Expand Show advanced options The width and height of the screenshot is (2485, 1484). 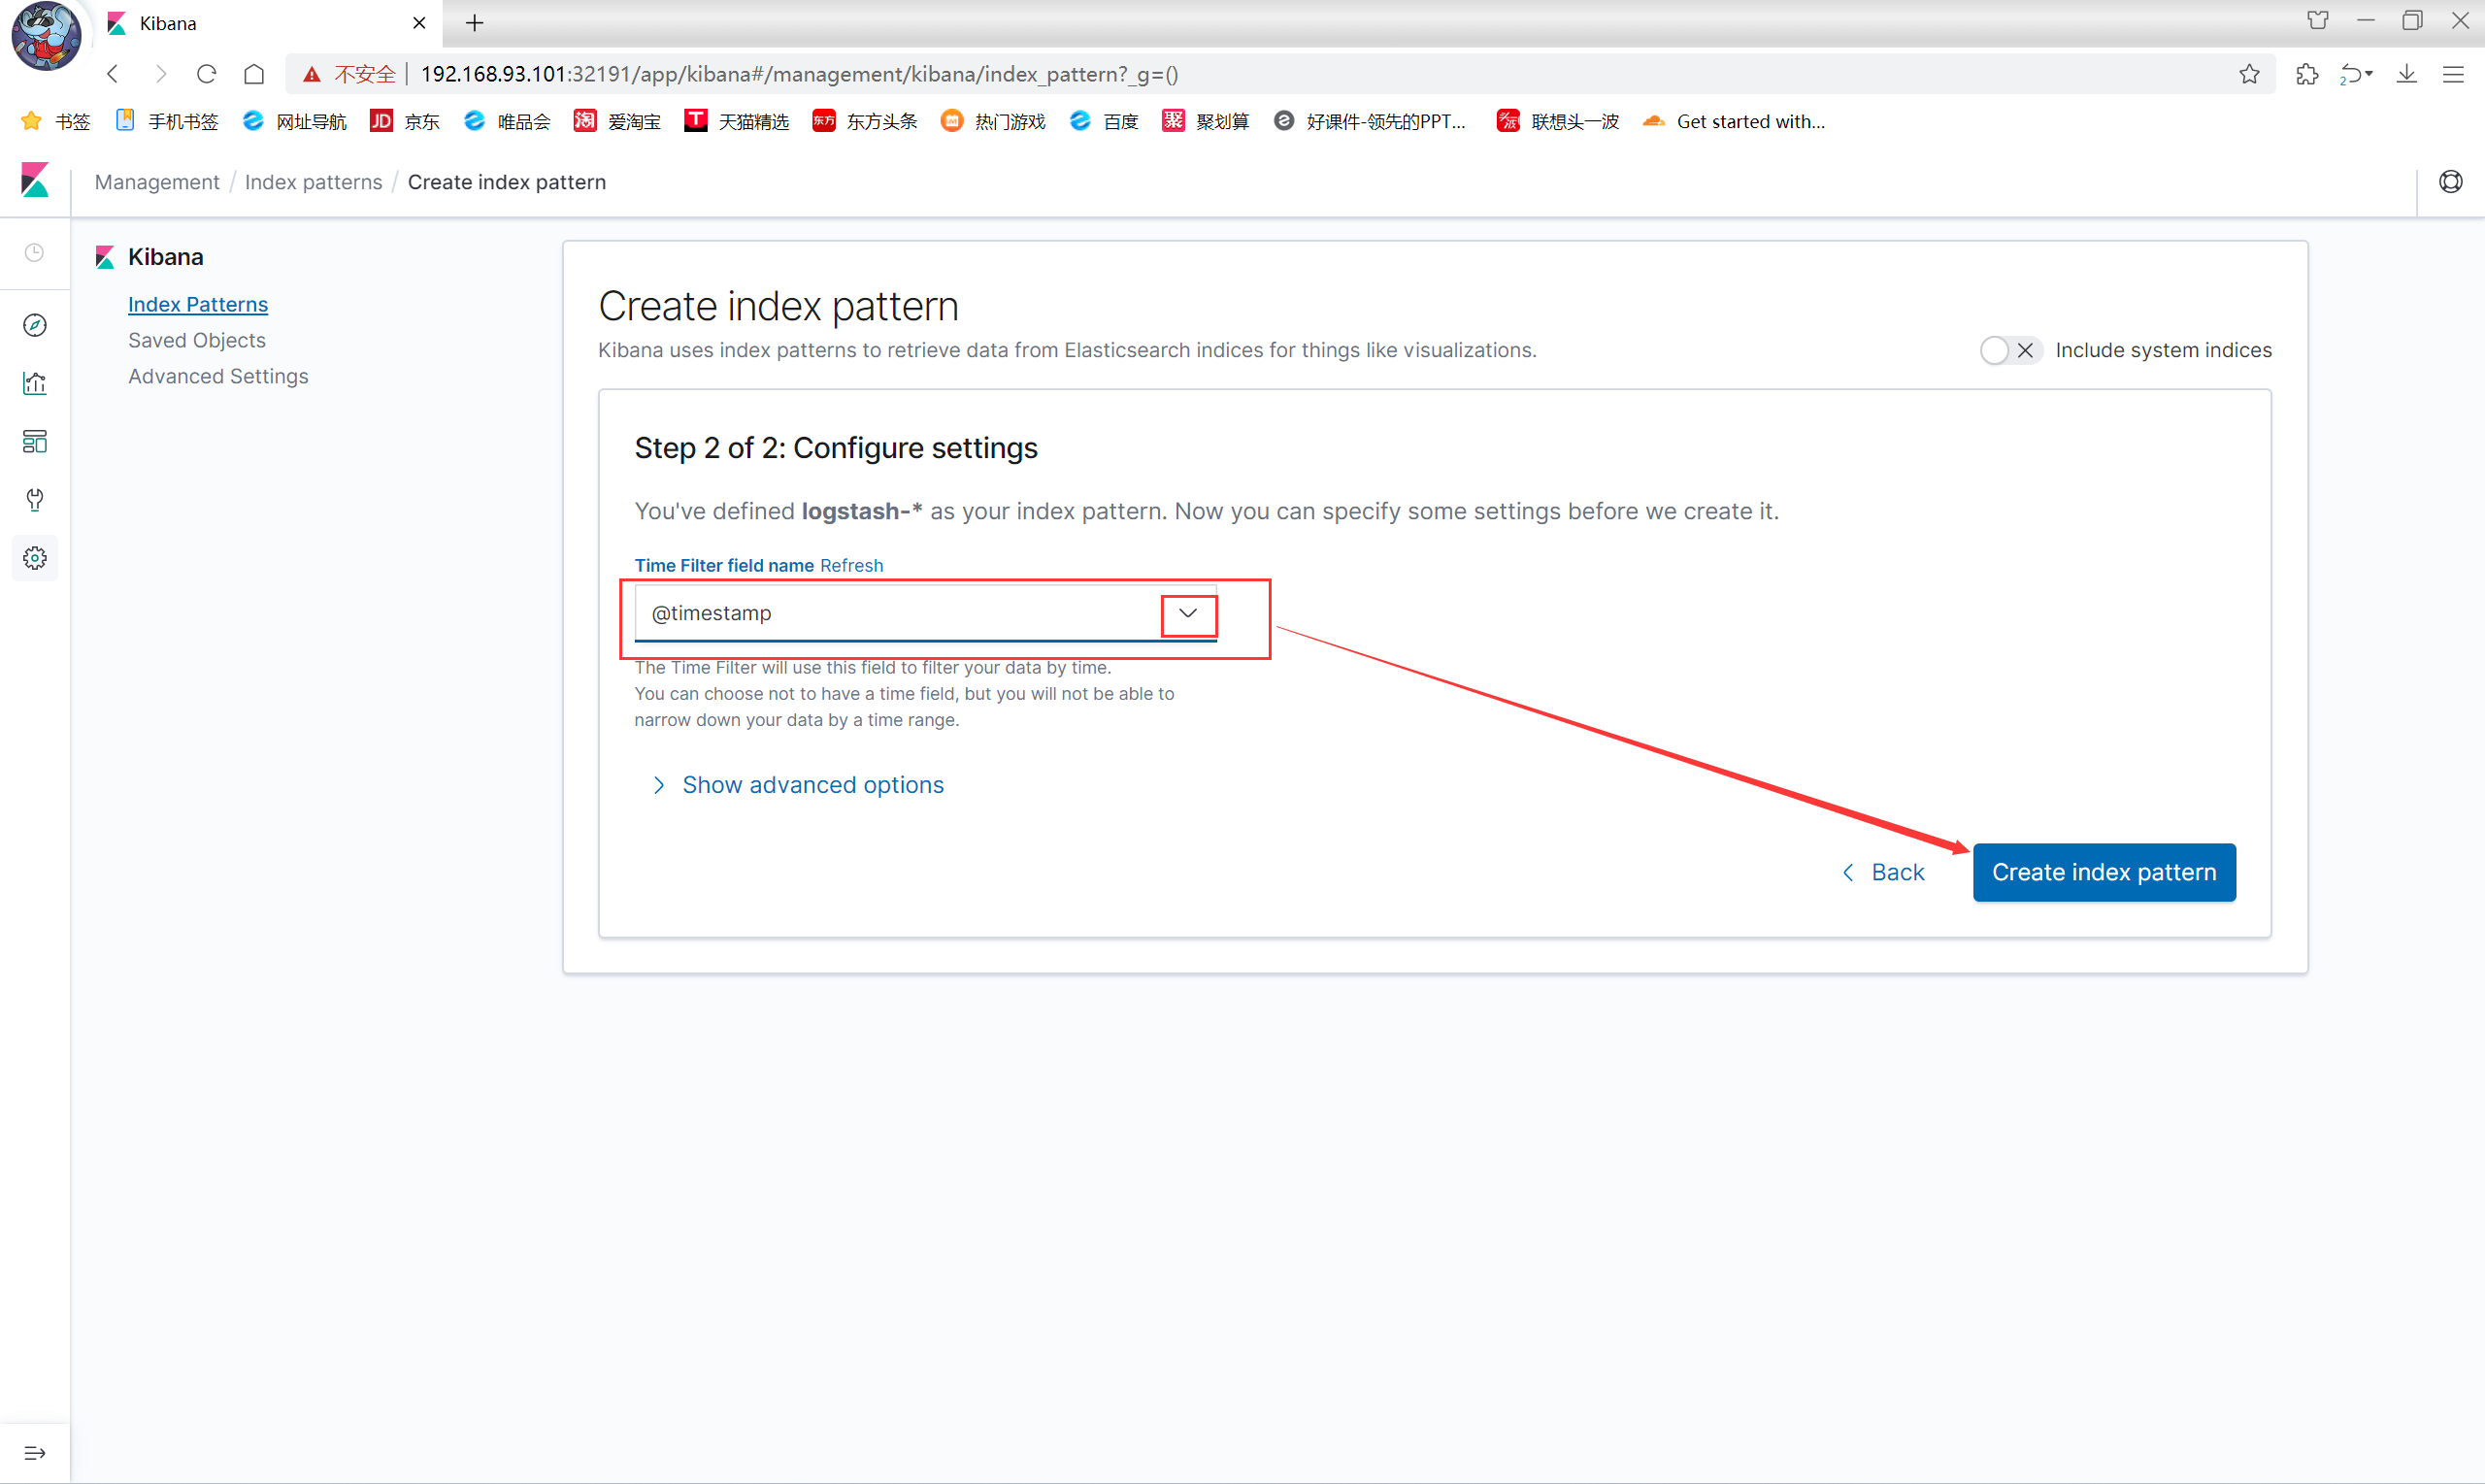812,785
